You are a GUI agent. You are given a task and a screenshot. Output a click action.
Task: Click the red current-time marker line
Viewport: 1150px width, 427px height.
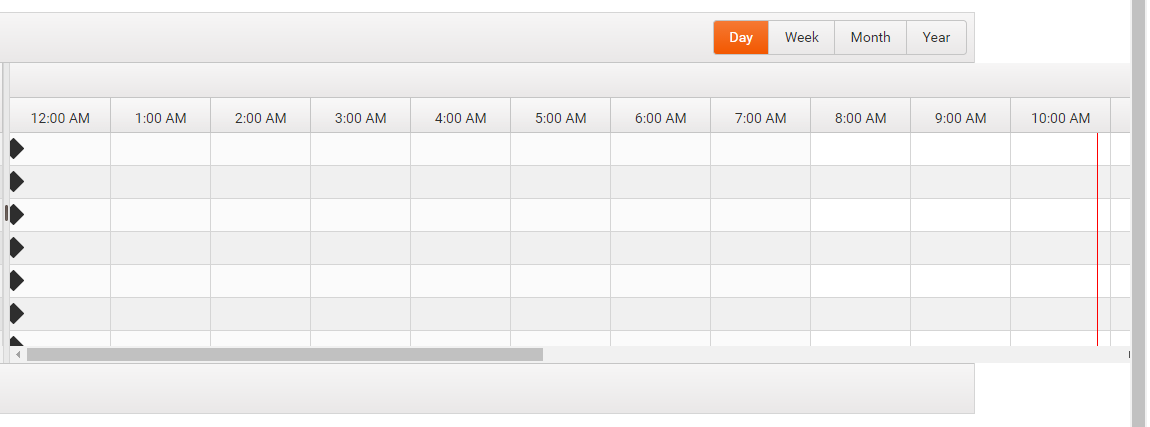(x=1097, y=239)
